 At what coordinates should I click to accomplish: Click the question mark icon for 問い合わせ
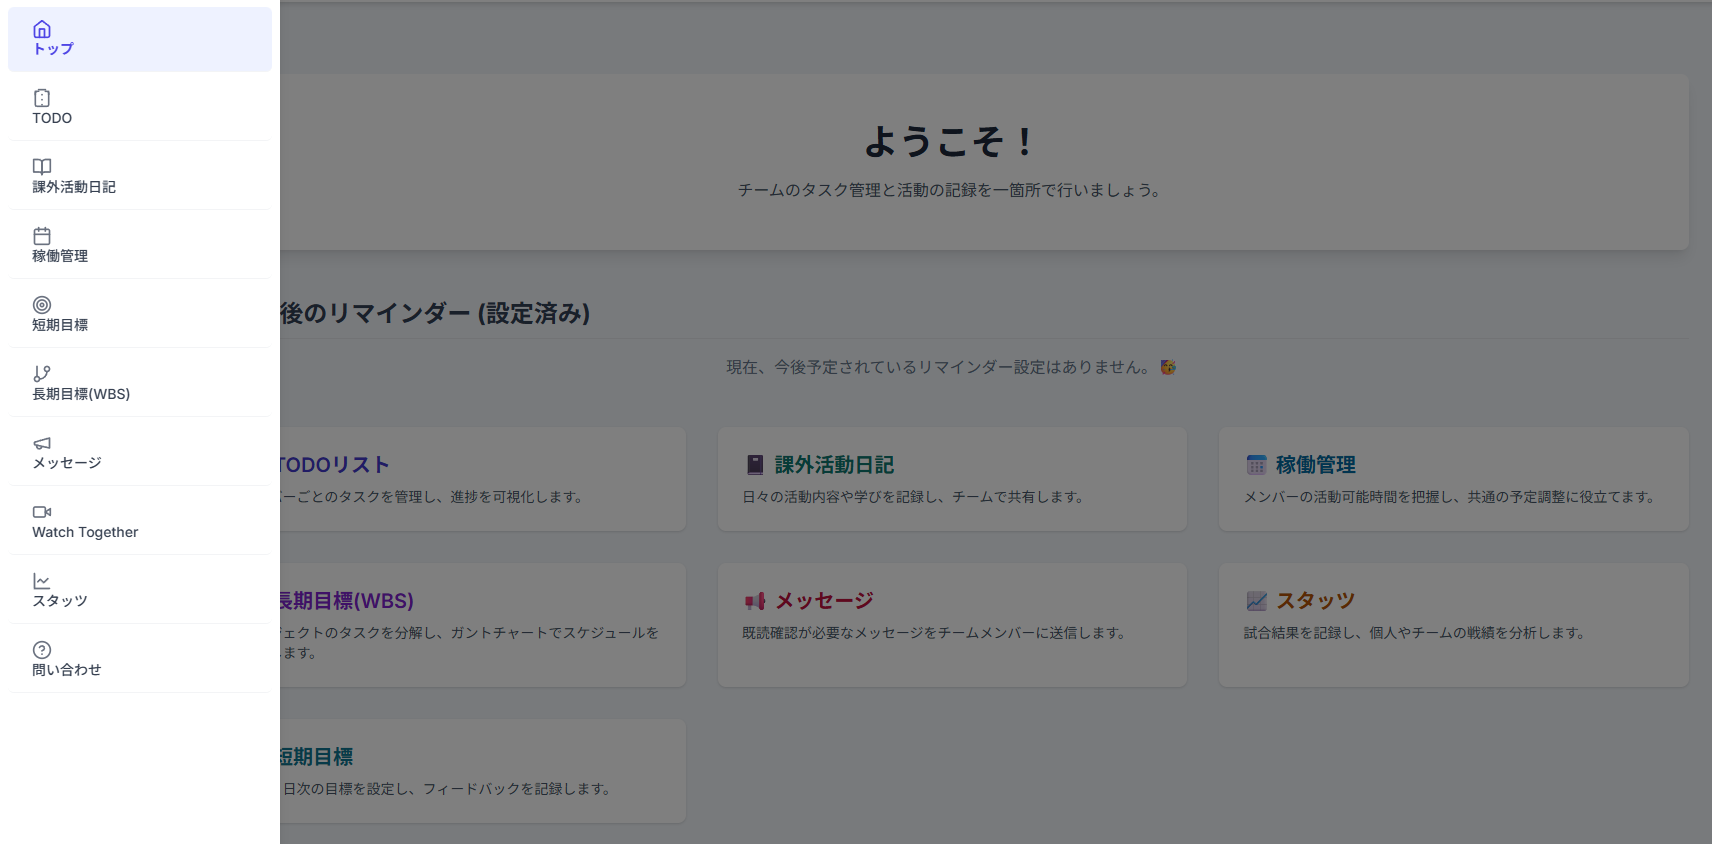pos(42,650)
